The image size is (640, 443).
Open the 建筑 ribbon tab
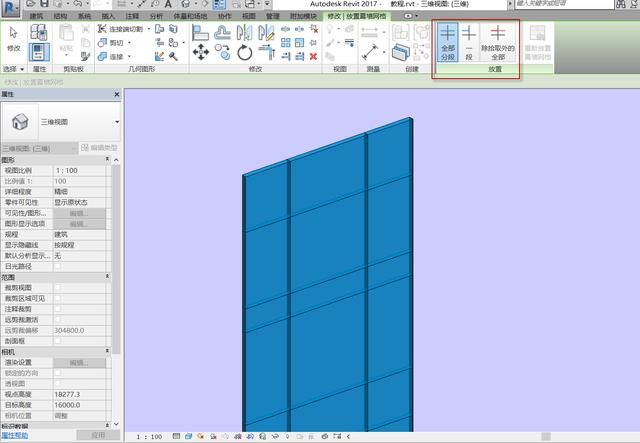(36, 16)
